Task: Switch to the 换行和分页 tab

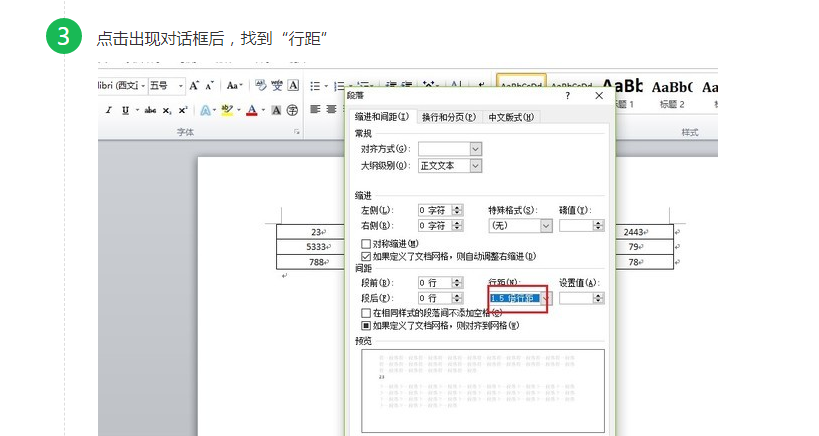Action: 448,117
